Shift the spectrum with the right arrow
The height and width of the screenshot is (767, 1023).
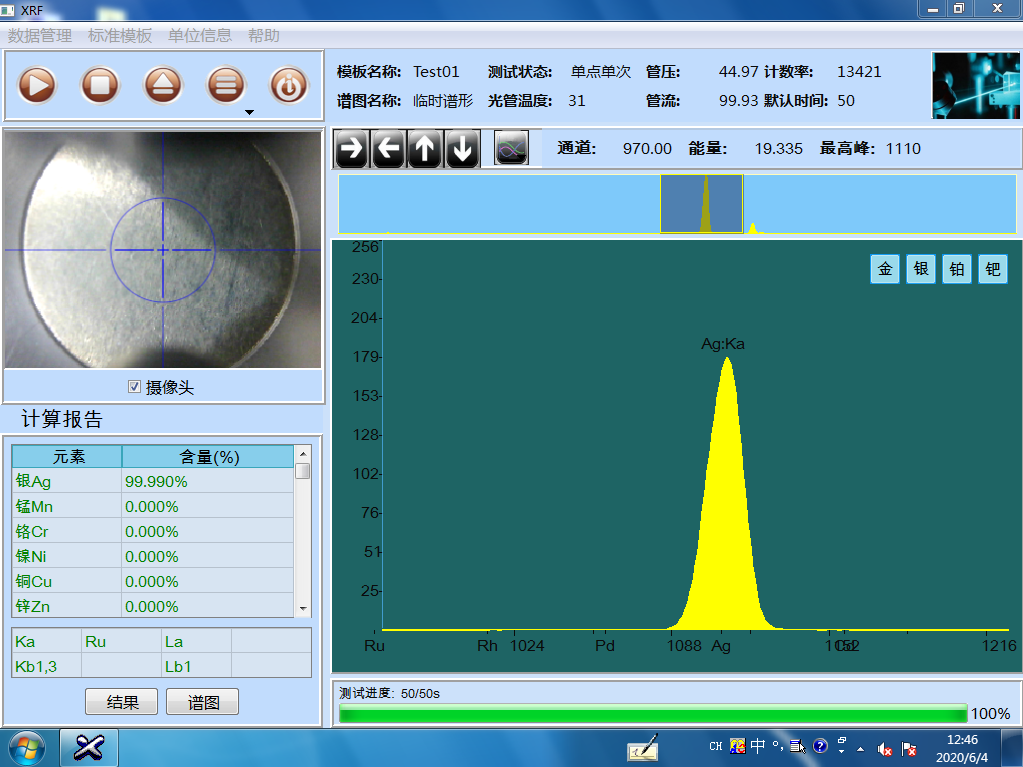point(351,149)
